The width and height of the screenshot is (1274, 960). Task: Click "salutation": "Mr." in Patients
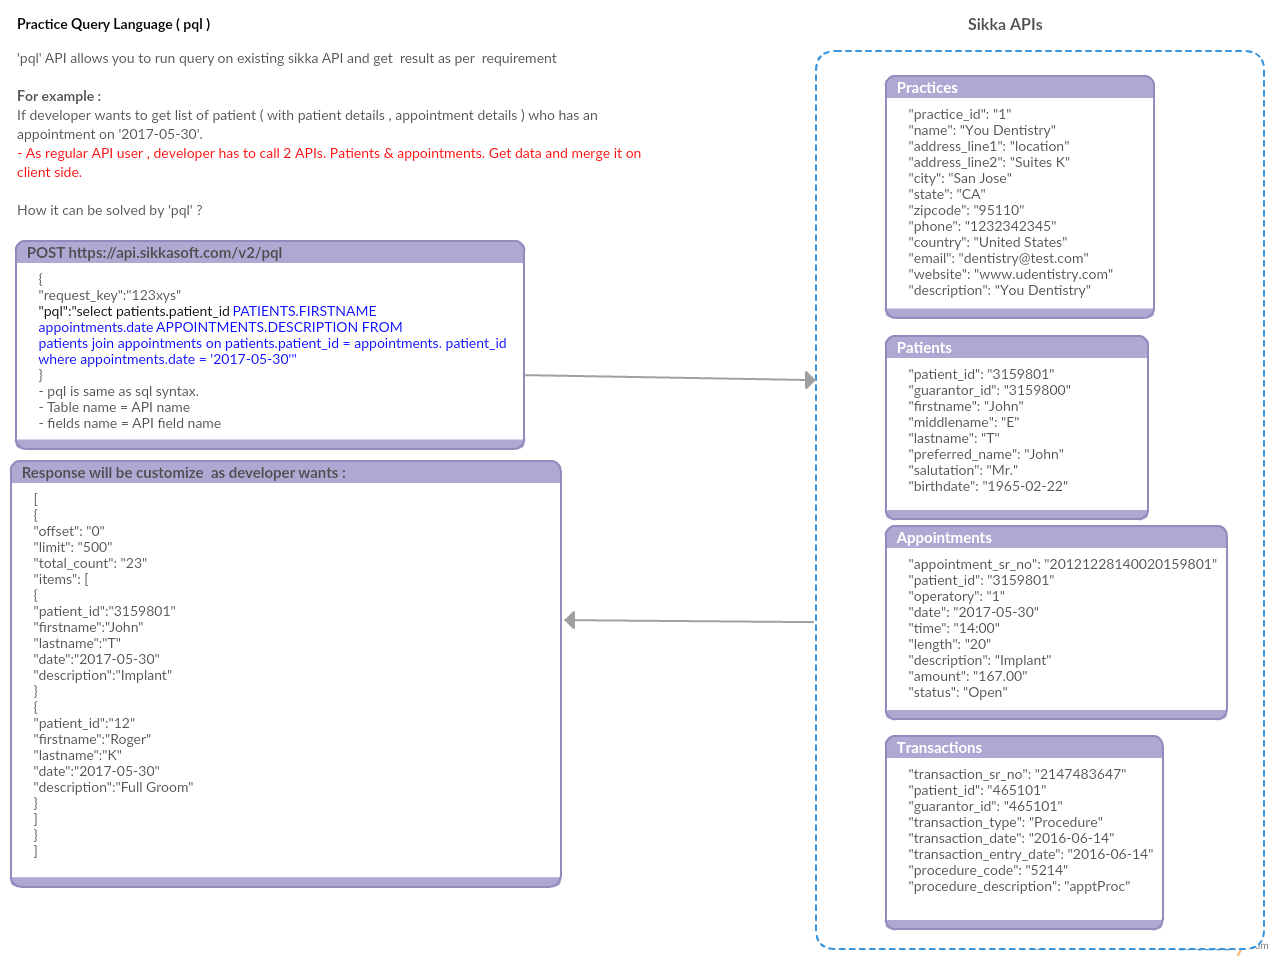pos(963,470)
